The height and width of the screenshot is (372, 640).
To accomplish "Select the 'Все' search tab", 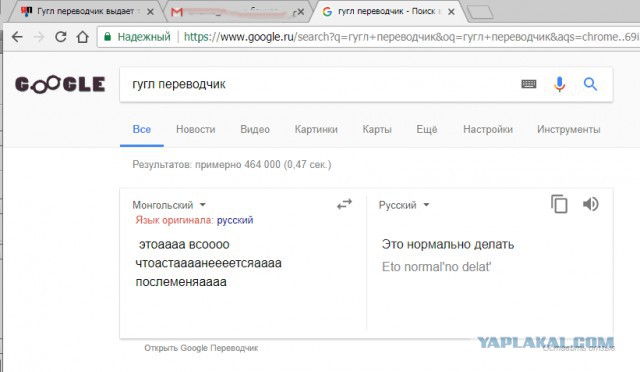I will (x=142, y=129).
